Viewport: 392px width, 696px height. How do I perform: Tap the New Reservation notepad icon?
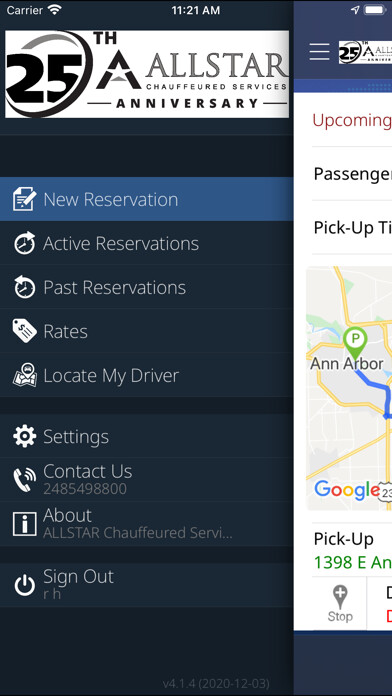(25, 199)
